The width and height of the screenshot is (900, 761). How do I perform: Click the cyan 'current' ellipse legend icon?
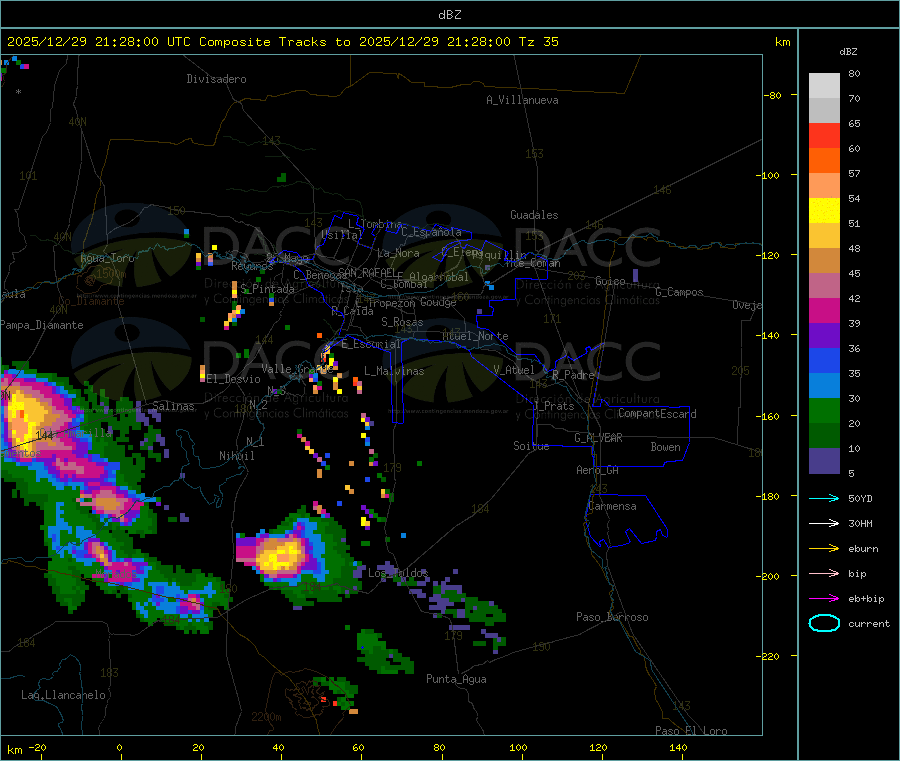tap(824, 623)
